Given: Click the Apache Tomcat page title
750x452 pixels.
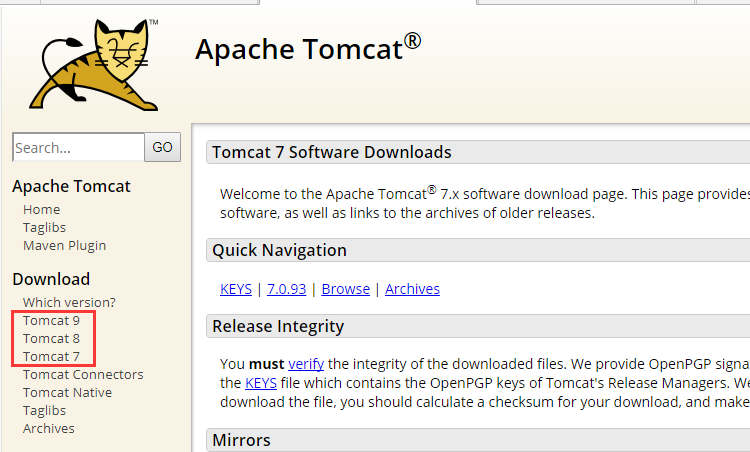Looking at the screenshot, I should 308,49.
